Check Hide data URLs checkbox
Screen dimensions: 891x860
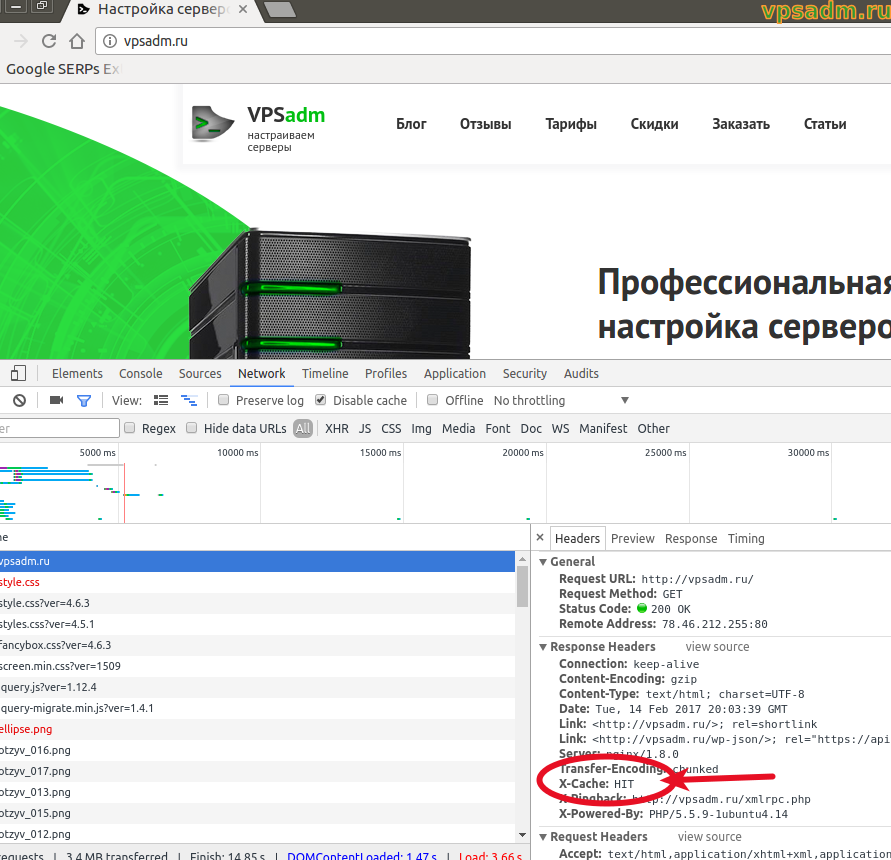pyautogui.click(x=191, y=428)
